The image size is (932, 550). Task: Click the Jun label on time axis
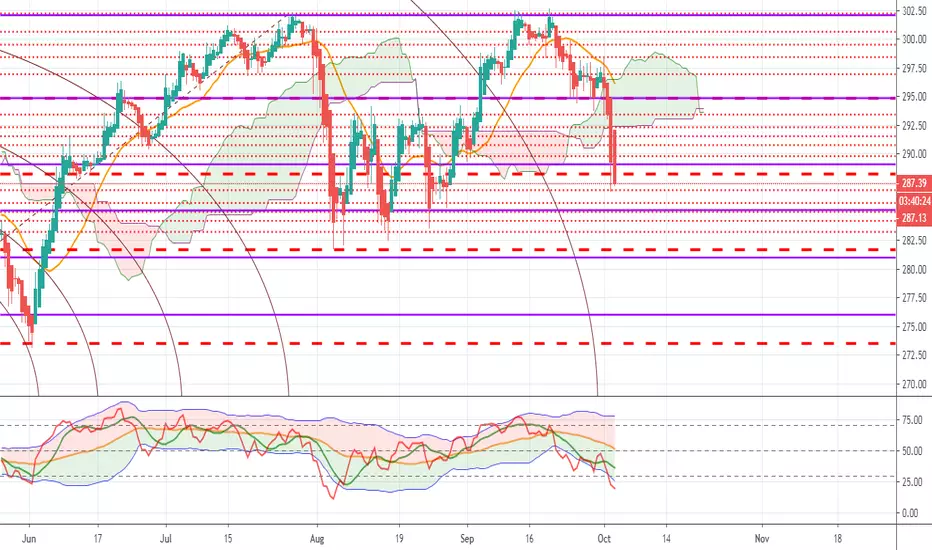29,539
